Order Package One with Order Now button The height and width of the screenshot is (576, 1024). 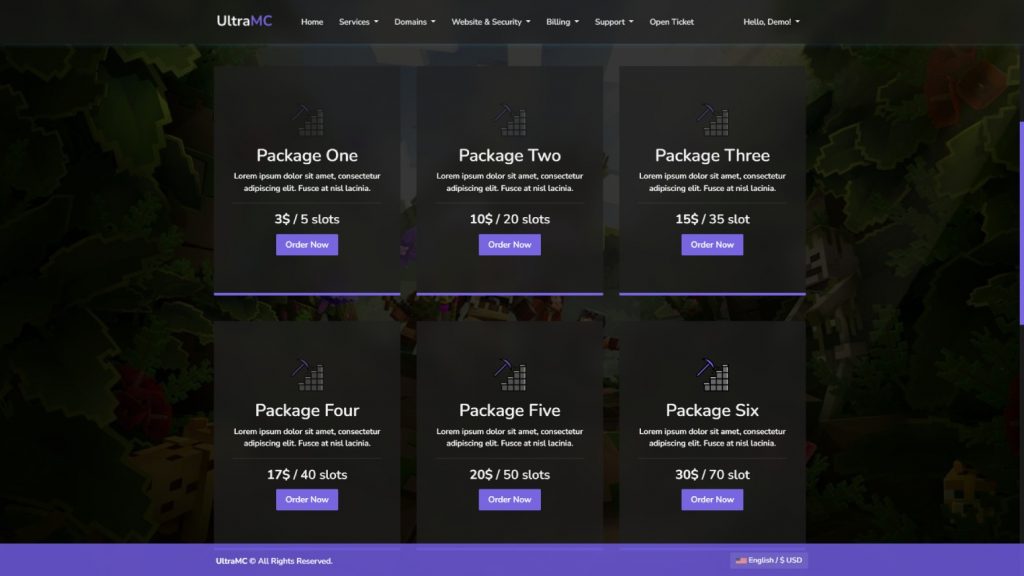[x=307, y=245]
